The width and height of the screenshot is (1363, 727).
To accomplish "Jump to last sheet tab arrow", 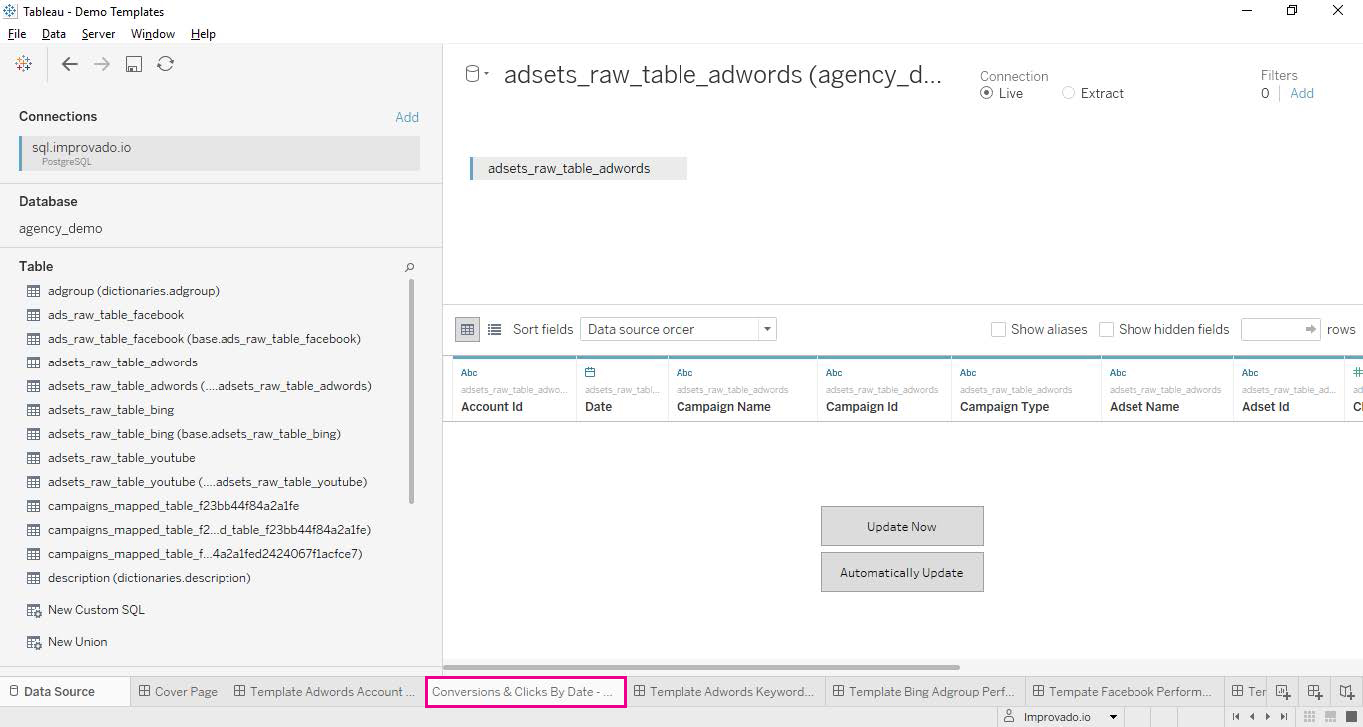I will click(x=1284, y=717).
